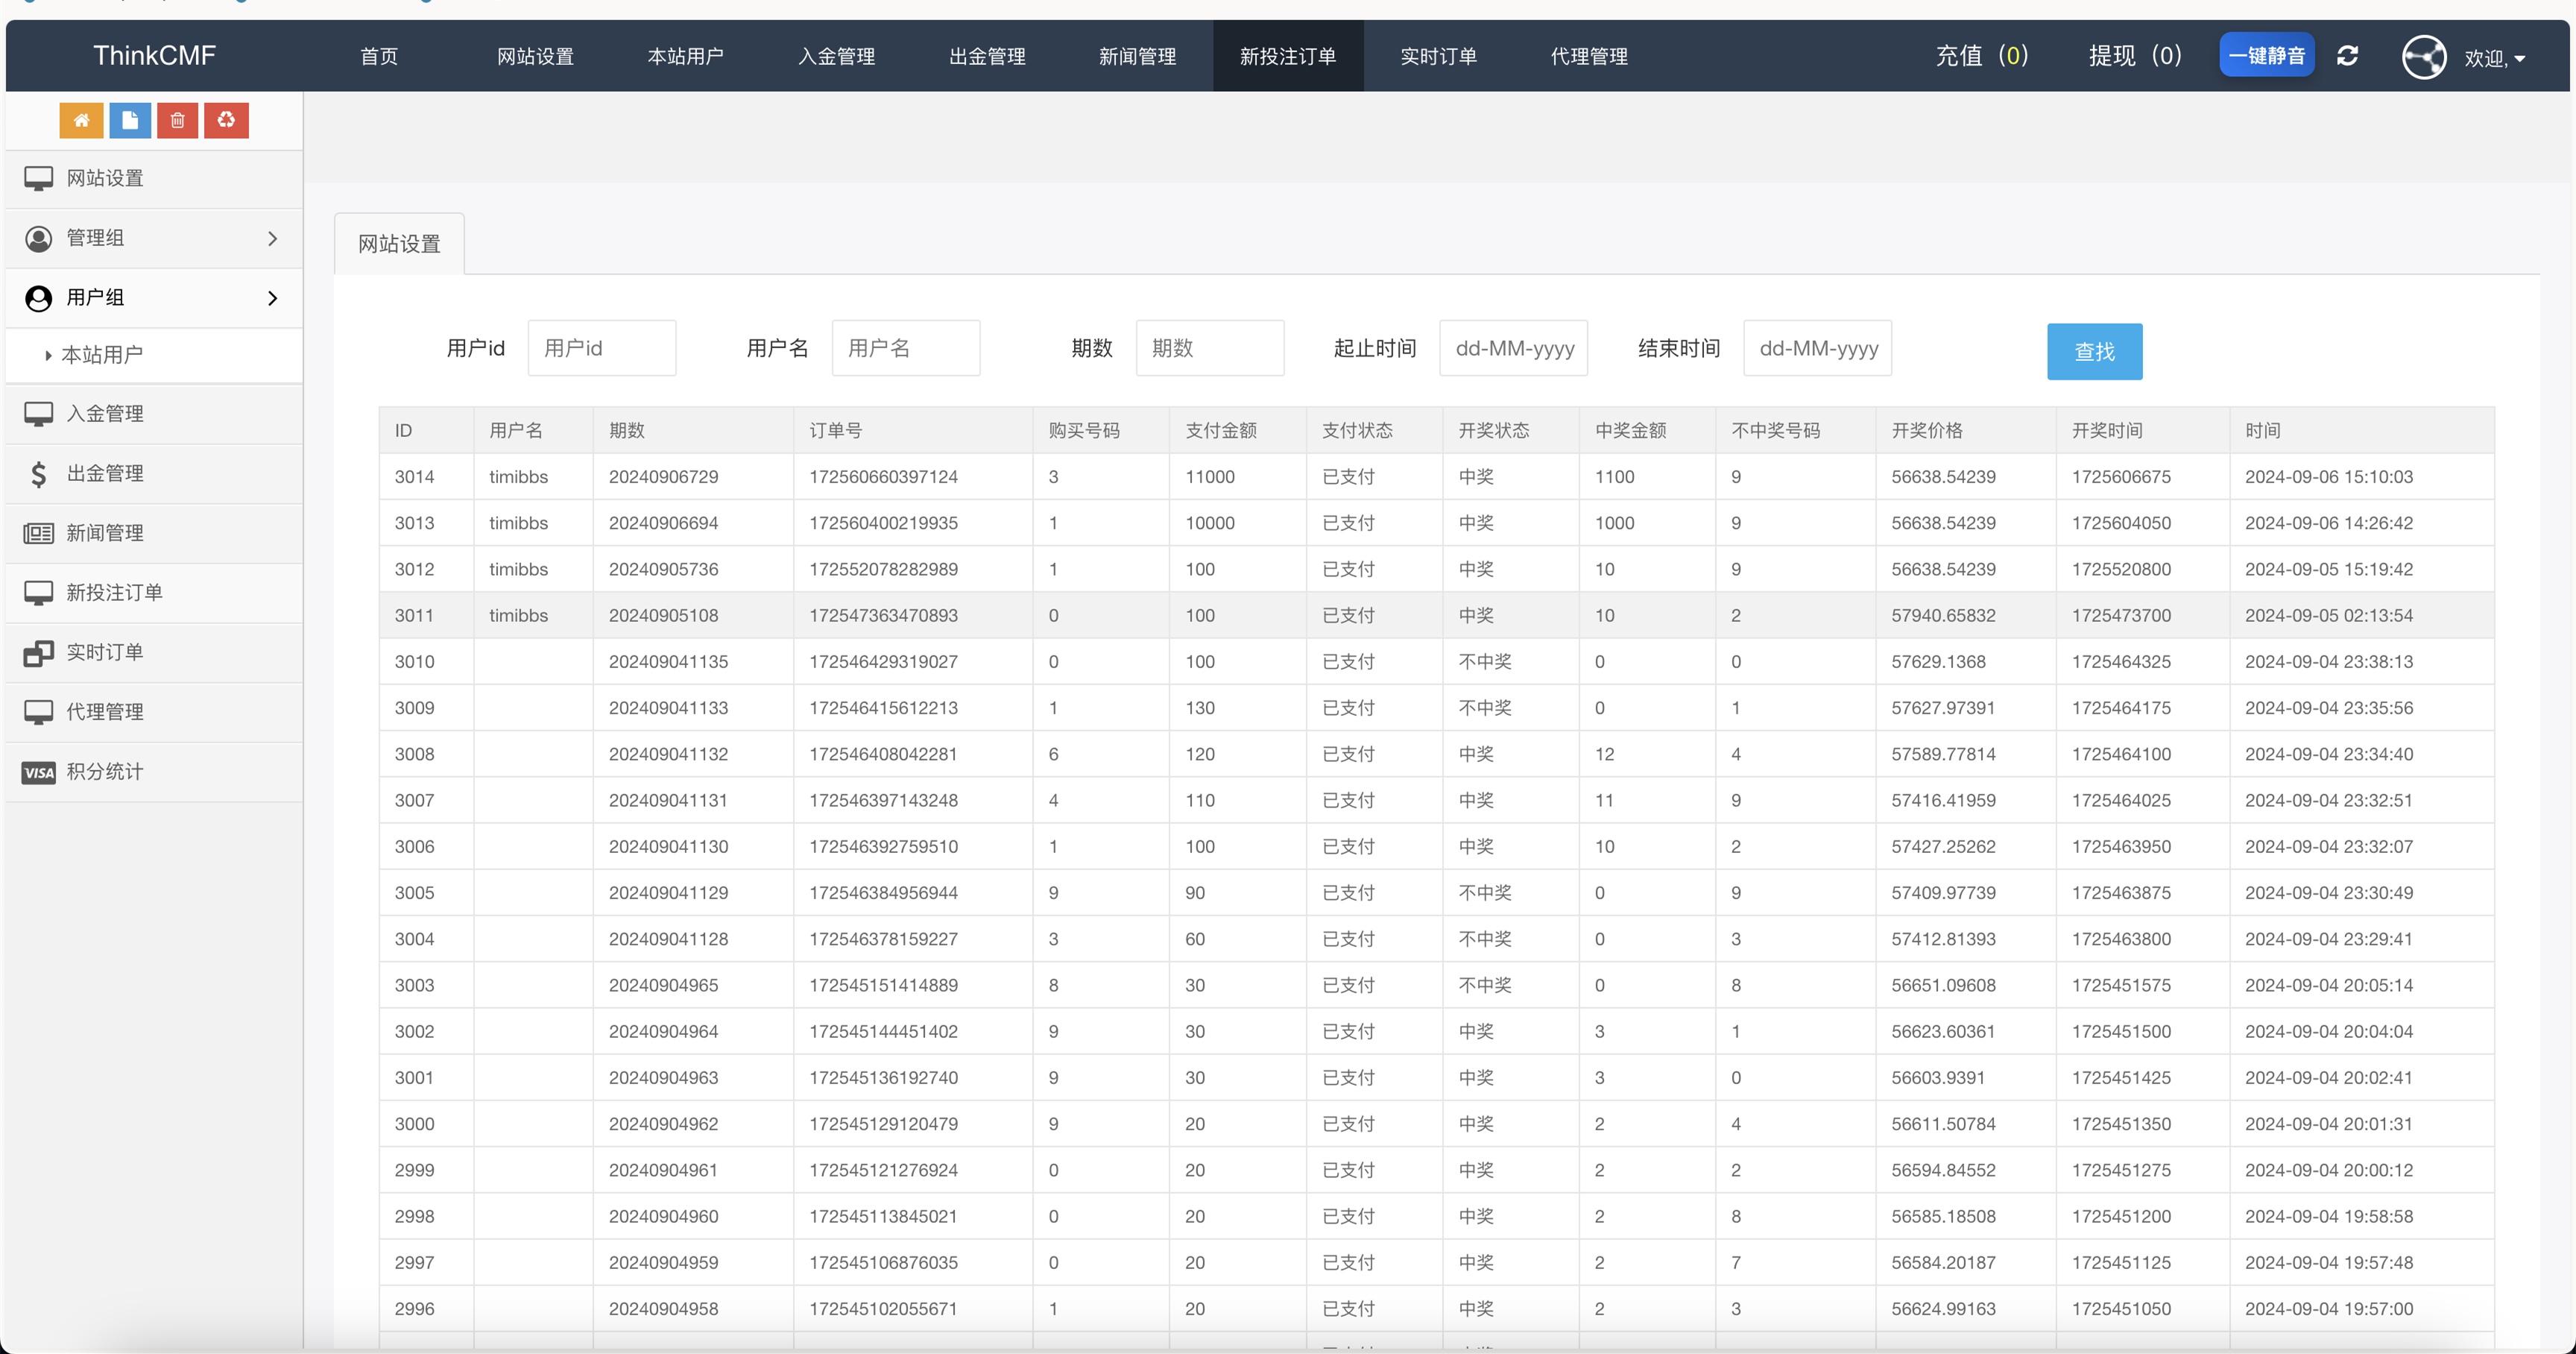This screenshot has height=1354, width=2576.
Task: Toggle the 一键静音 mute button
Action: click(x=2266, y=56)
